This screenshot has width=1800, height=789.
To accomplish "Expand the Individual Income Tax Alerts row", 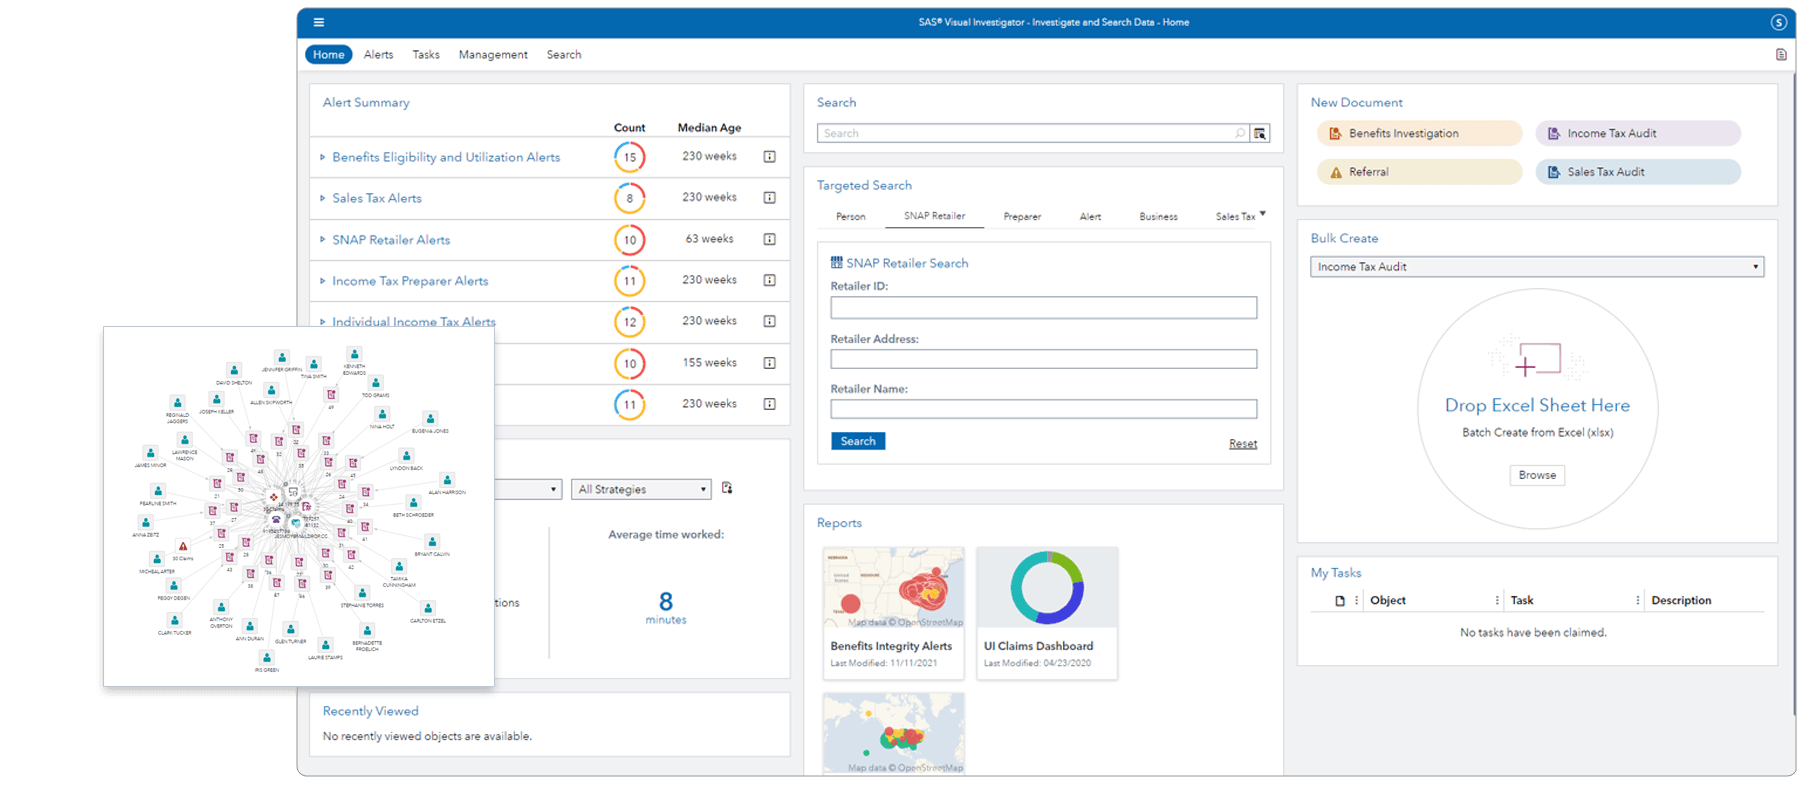I will [322, 322].
